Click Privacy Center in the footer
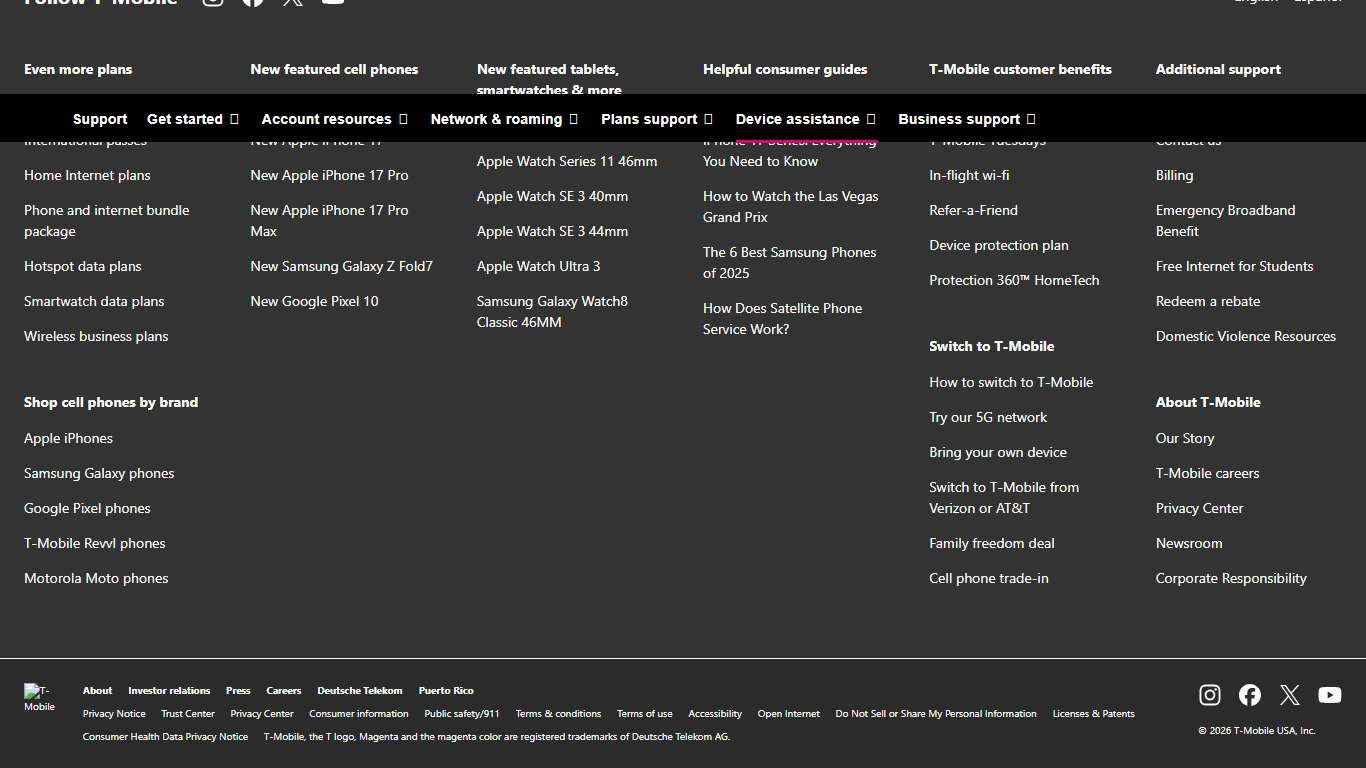The width and height of the screenshot is (1366, 768). click(x=262, y=713)
